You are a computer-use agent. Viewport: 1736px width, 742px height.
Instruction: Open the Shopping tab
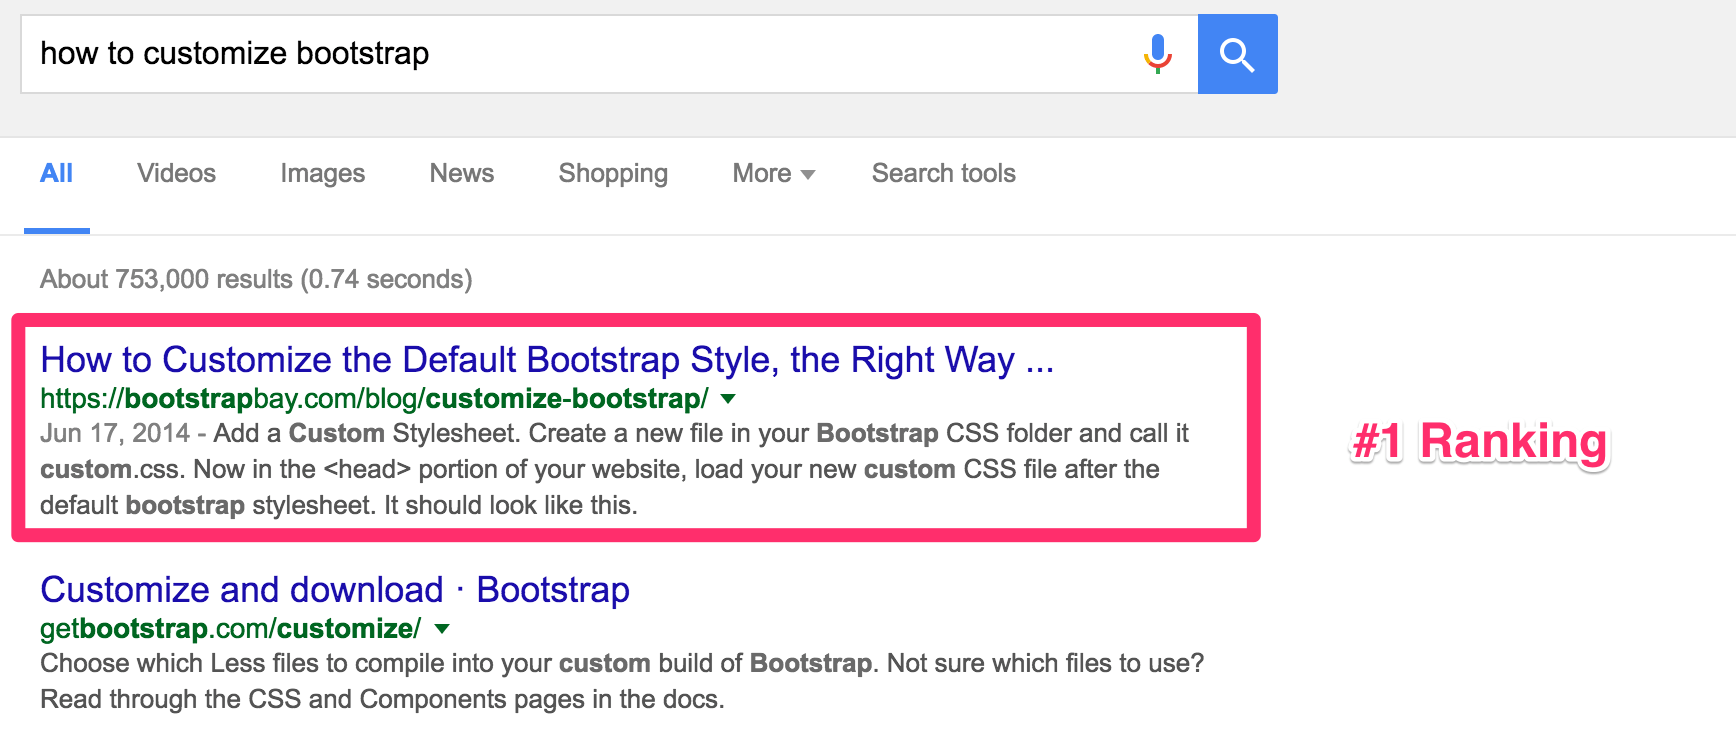613,174
